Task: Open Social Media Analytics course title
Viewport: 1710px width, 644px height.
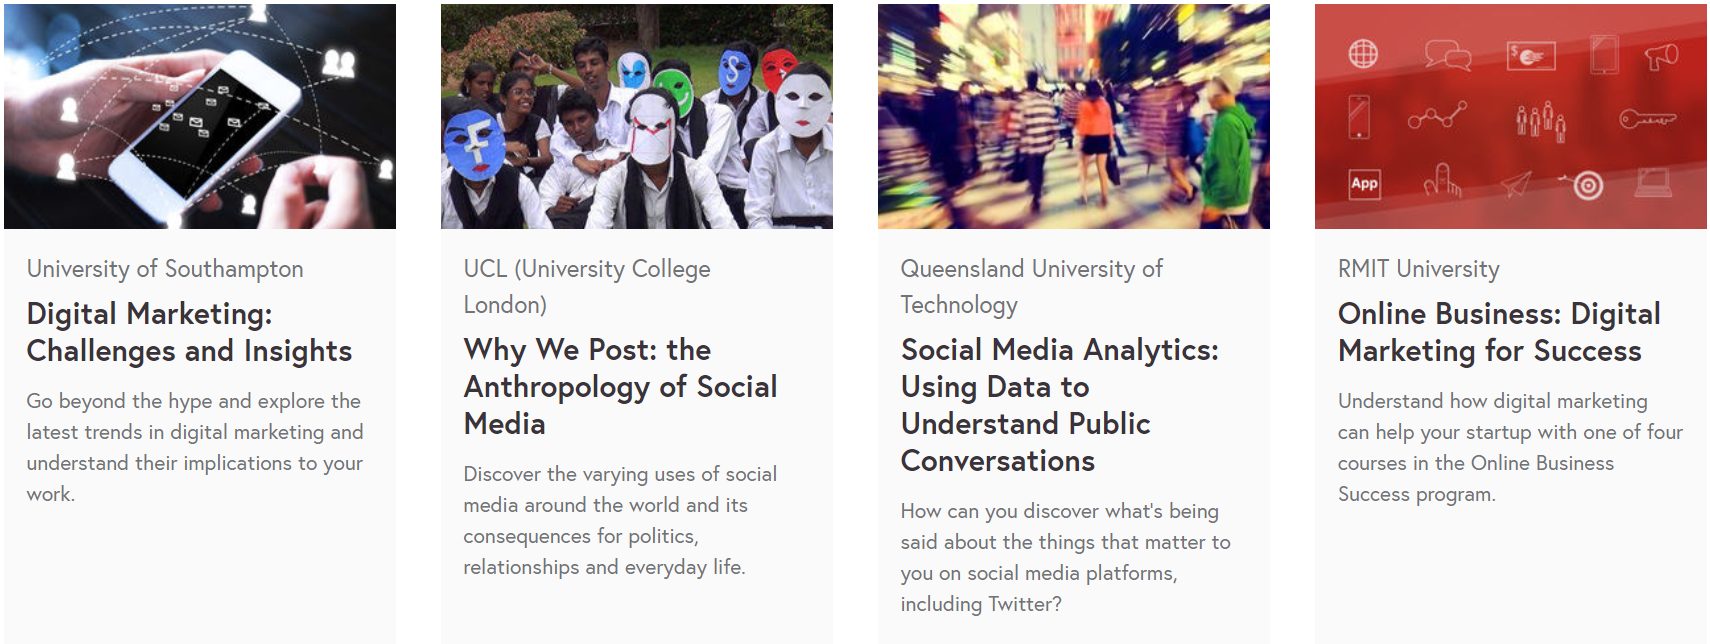Action: (1059, 405)
